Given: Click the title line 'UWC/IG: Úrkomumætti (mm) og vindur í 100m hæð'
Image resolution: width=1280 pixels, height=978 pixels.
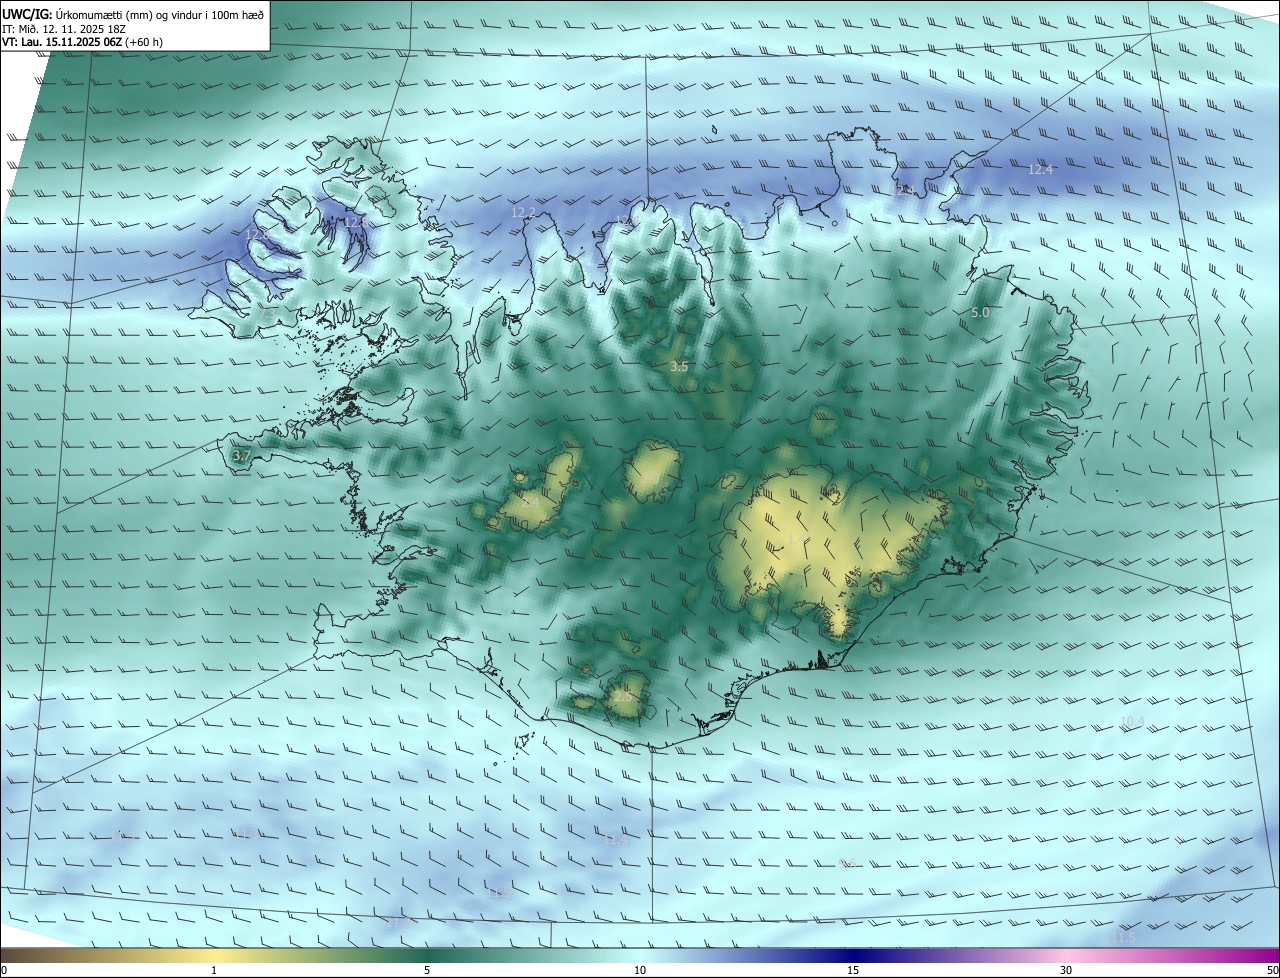Looking at the screenshot, I should click(133, 14).
